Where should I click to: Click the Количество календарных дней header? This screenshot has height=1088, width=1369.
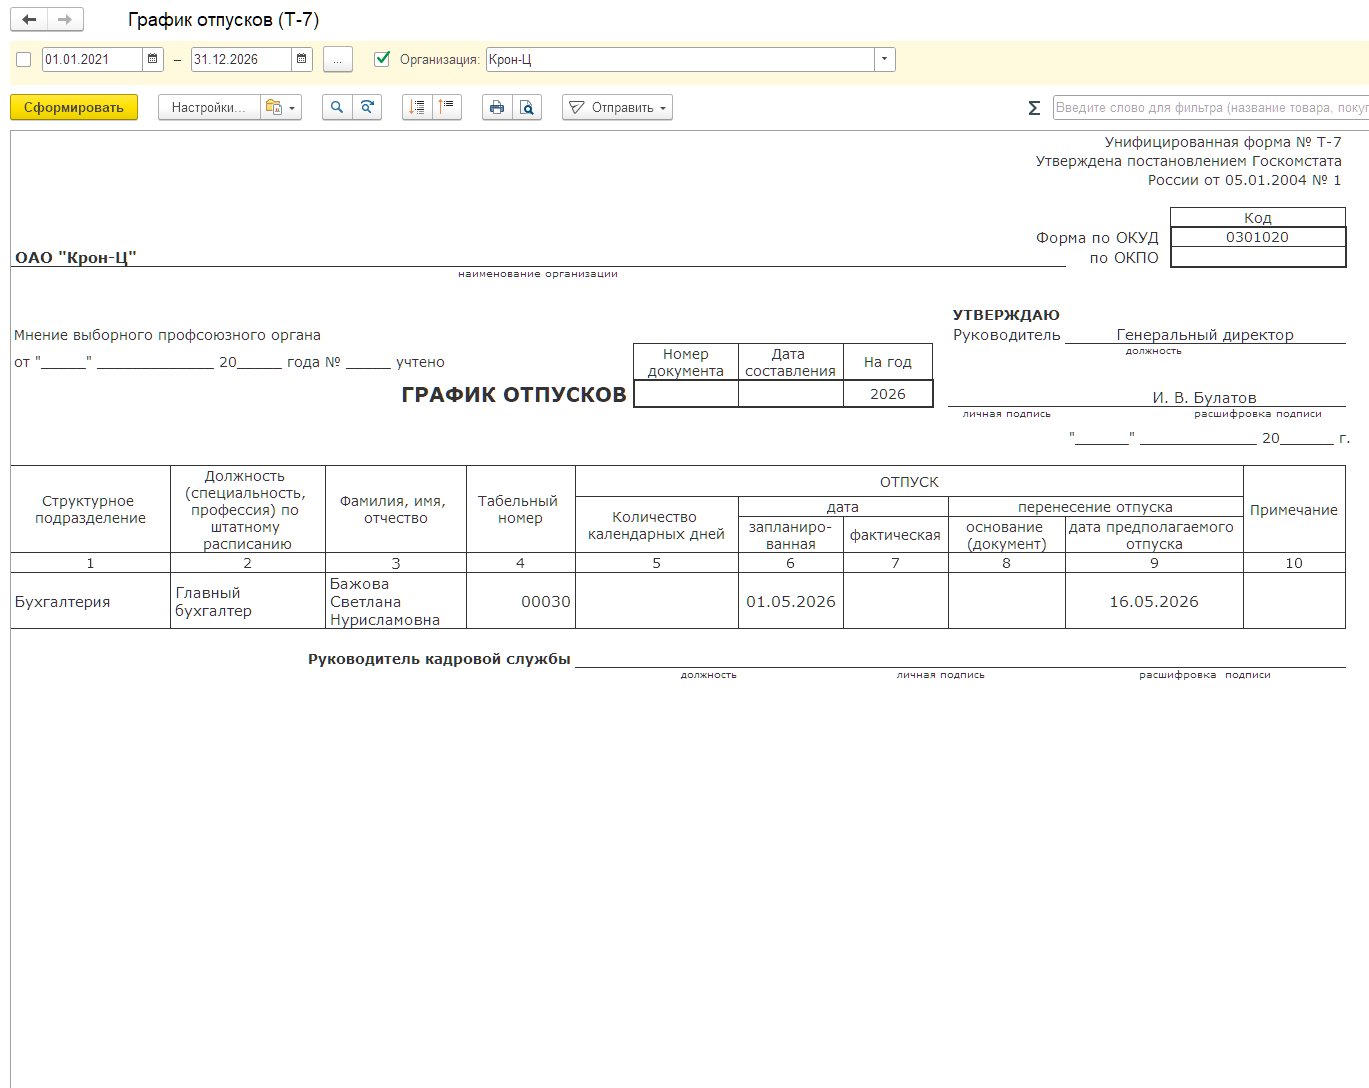[x=656, y=525]
